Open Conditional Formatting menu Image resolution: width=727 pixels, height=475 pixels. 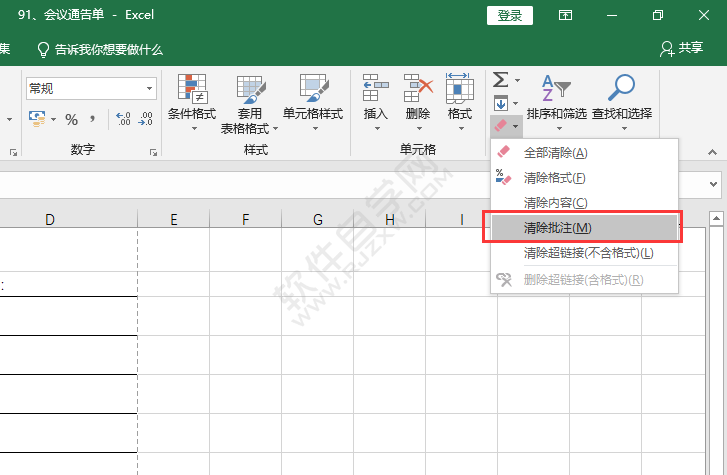pos(192,103)
